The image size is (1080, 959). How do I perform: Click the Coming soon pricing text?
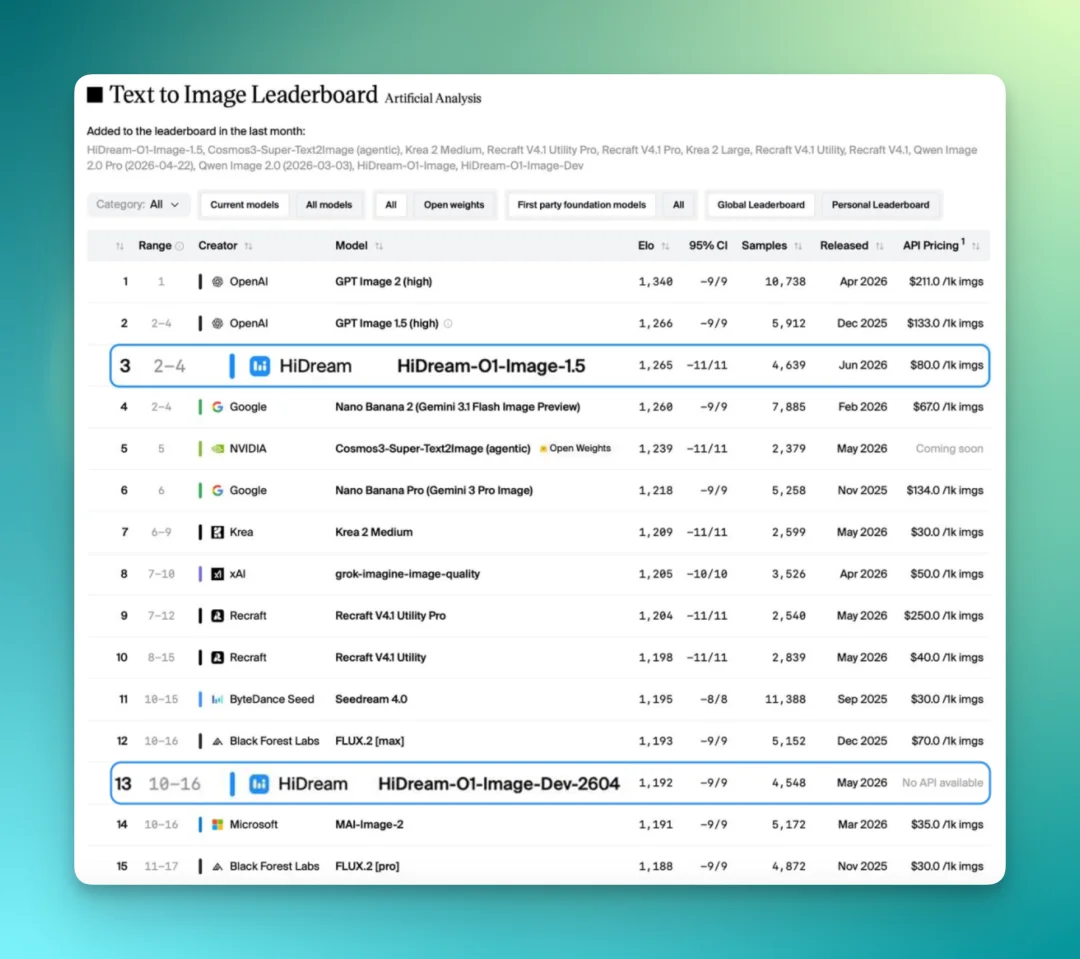pos(949,448)
